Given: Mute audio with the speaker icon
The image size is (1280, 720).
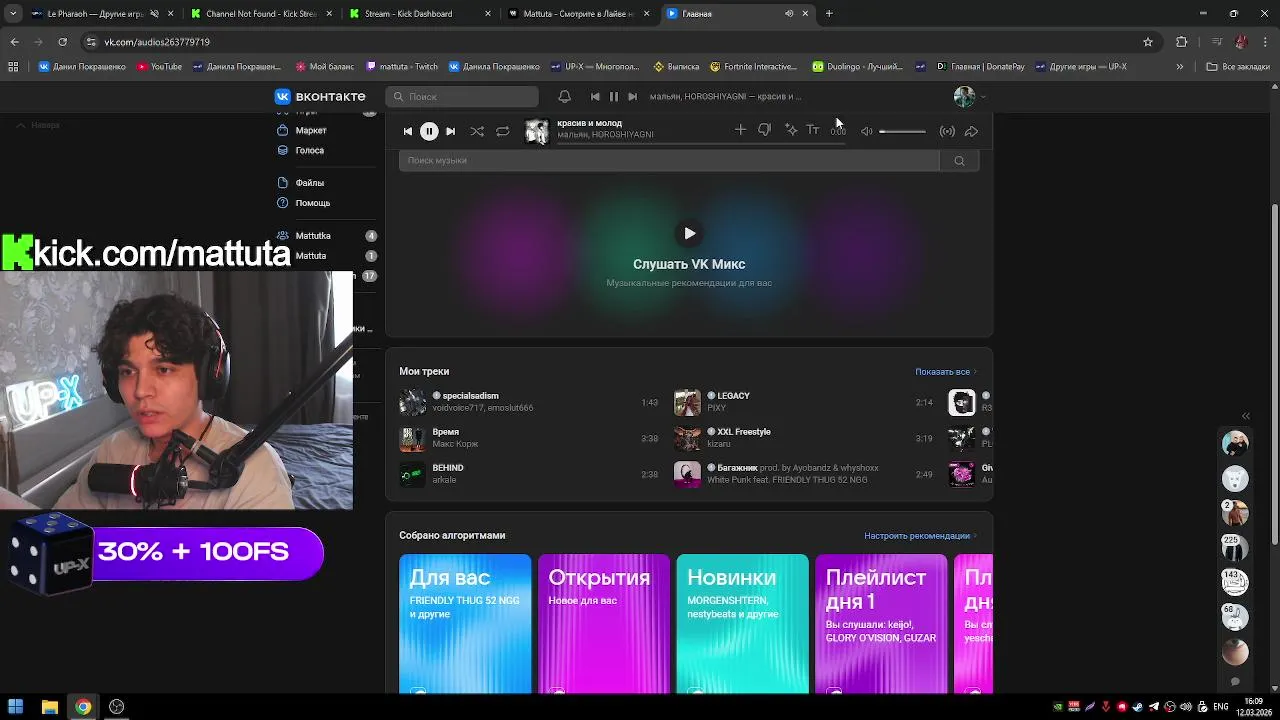Looking at the screenshot, I should coord(867,131).
